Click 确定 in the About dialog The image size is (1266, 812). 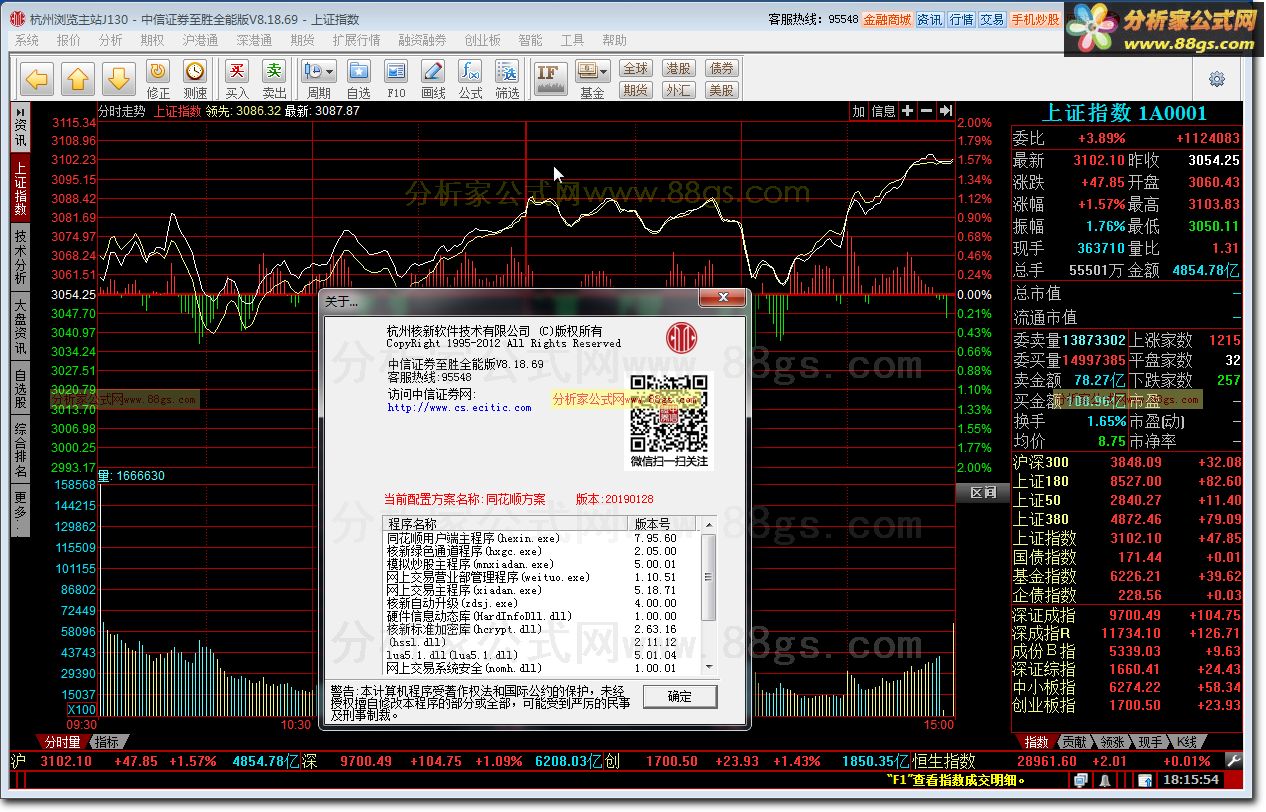point(680,696)
